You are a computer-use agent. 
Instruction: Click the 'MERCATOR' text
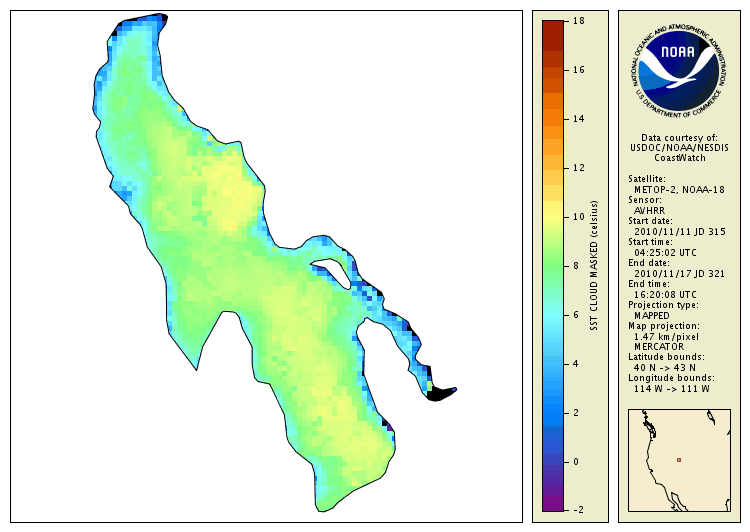click(x=659, y=346)
